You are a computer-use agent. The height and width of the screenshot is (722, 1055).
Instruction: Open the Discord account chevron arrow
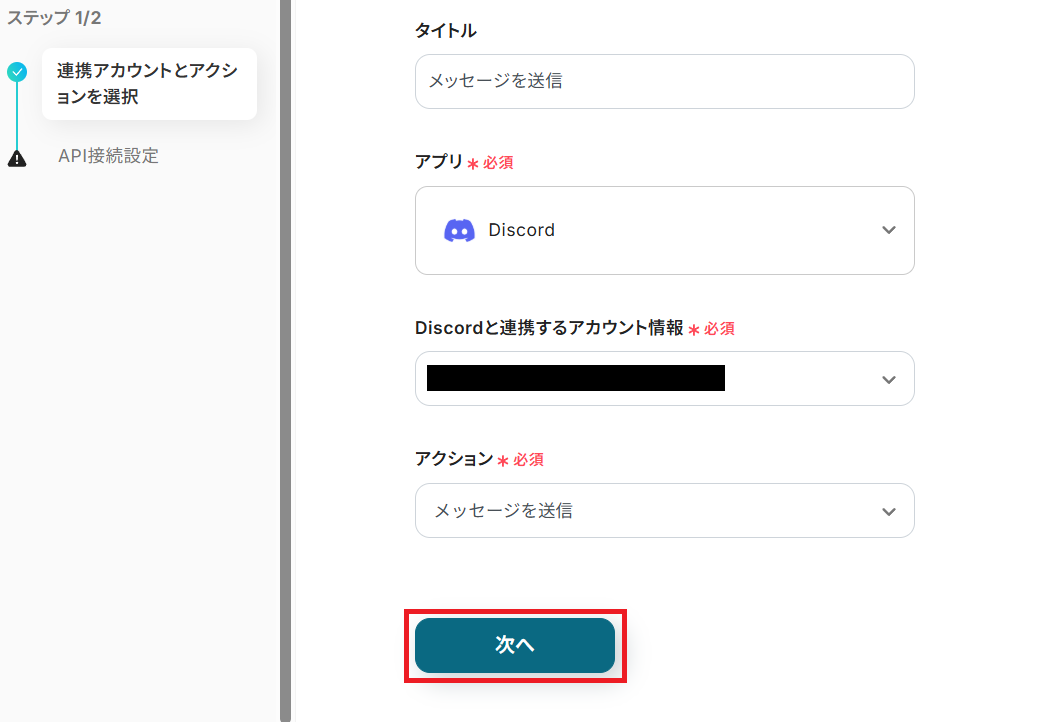pyautogui.click(x=888, y=380)
